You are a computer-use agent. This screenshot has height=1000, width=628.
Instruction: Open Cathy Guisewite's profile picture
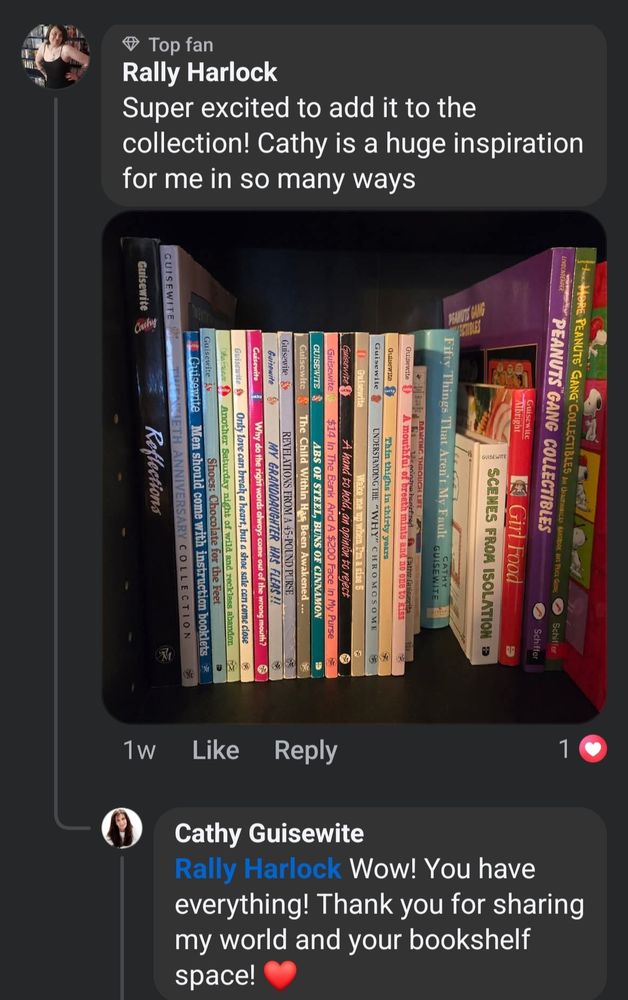coord(122,828)
